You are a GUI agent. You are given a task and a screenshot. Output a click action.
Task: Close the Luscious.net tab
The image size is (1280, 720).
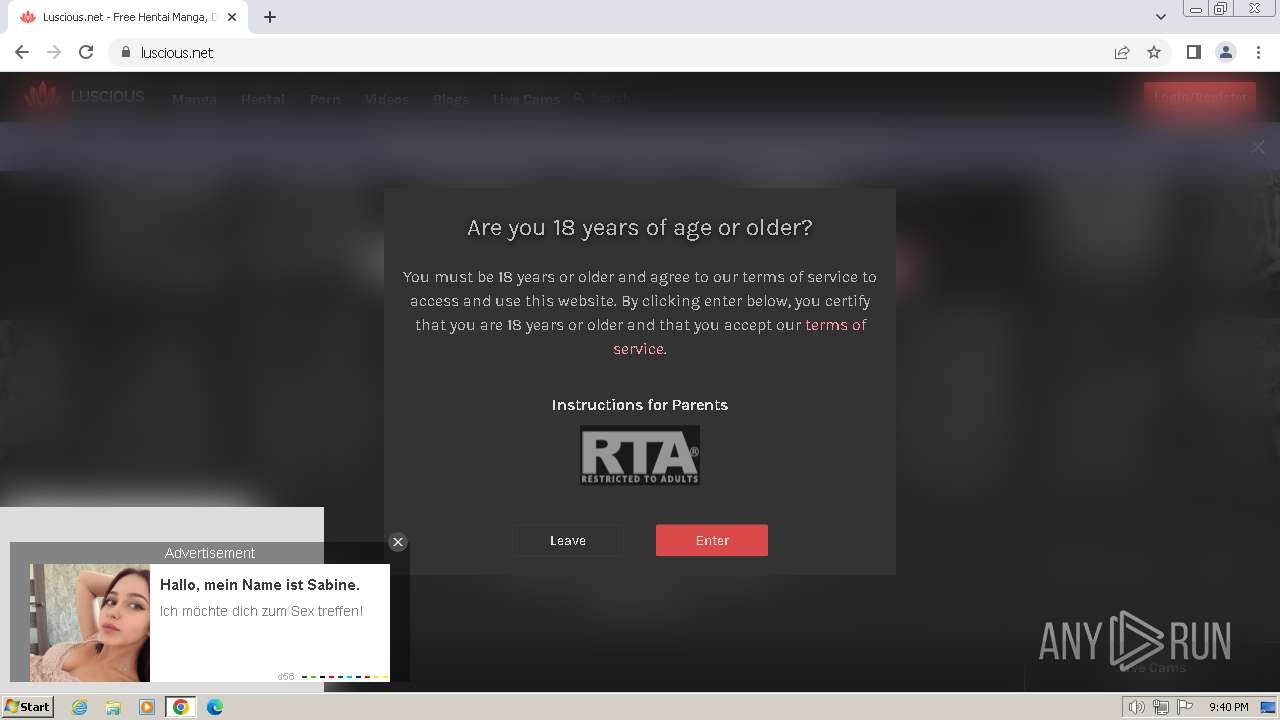click(232, 17)
